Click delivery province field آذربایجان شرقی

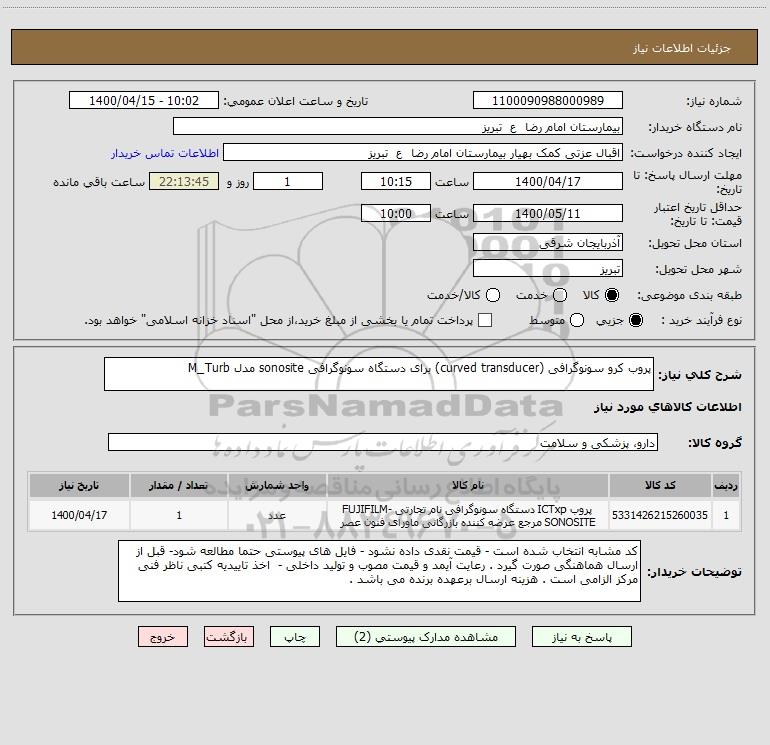pos(548,242)
